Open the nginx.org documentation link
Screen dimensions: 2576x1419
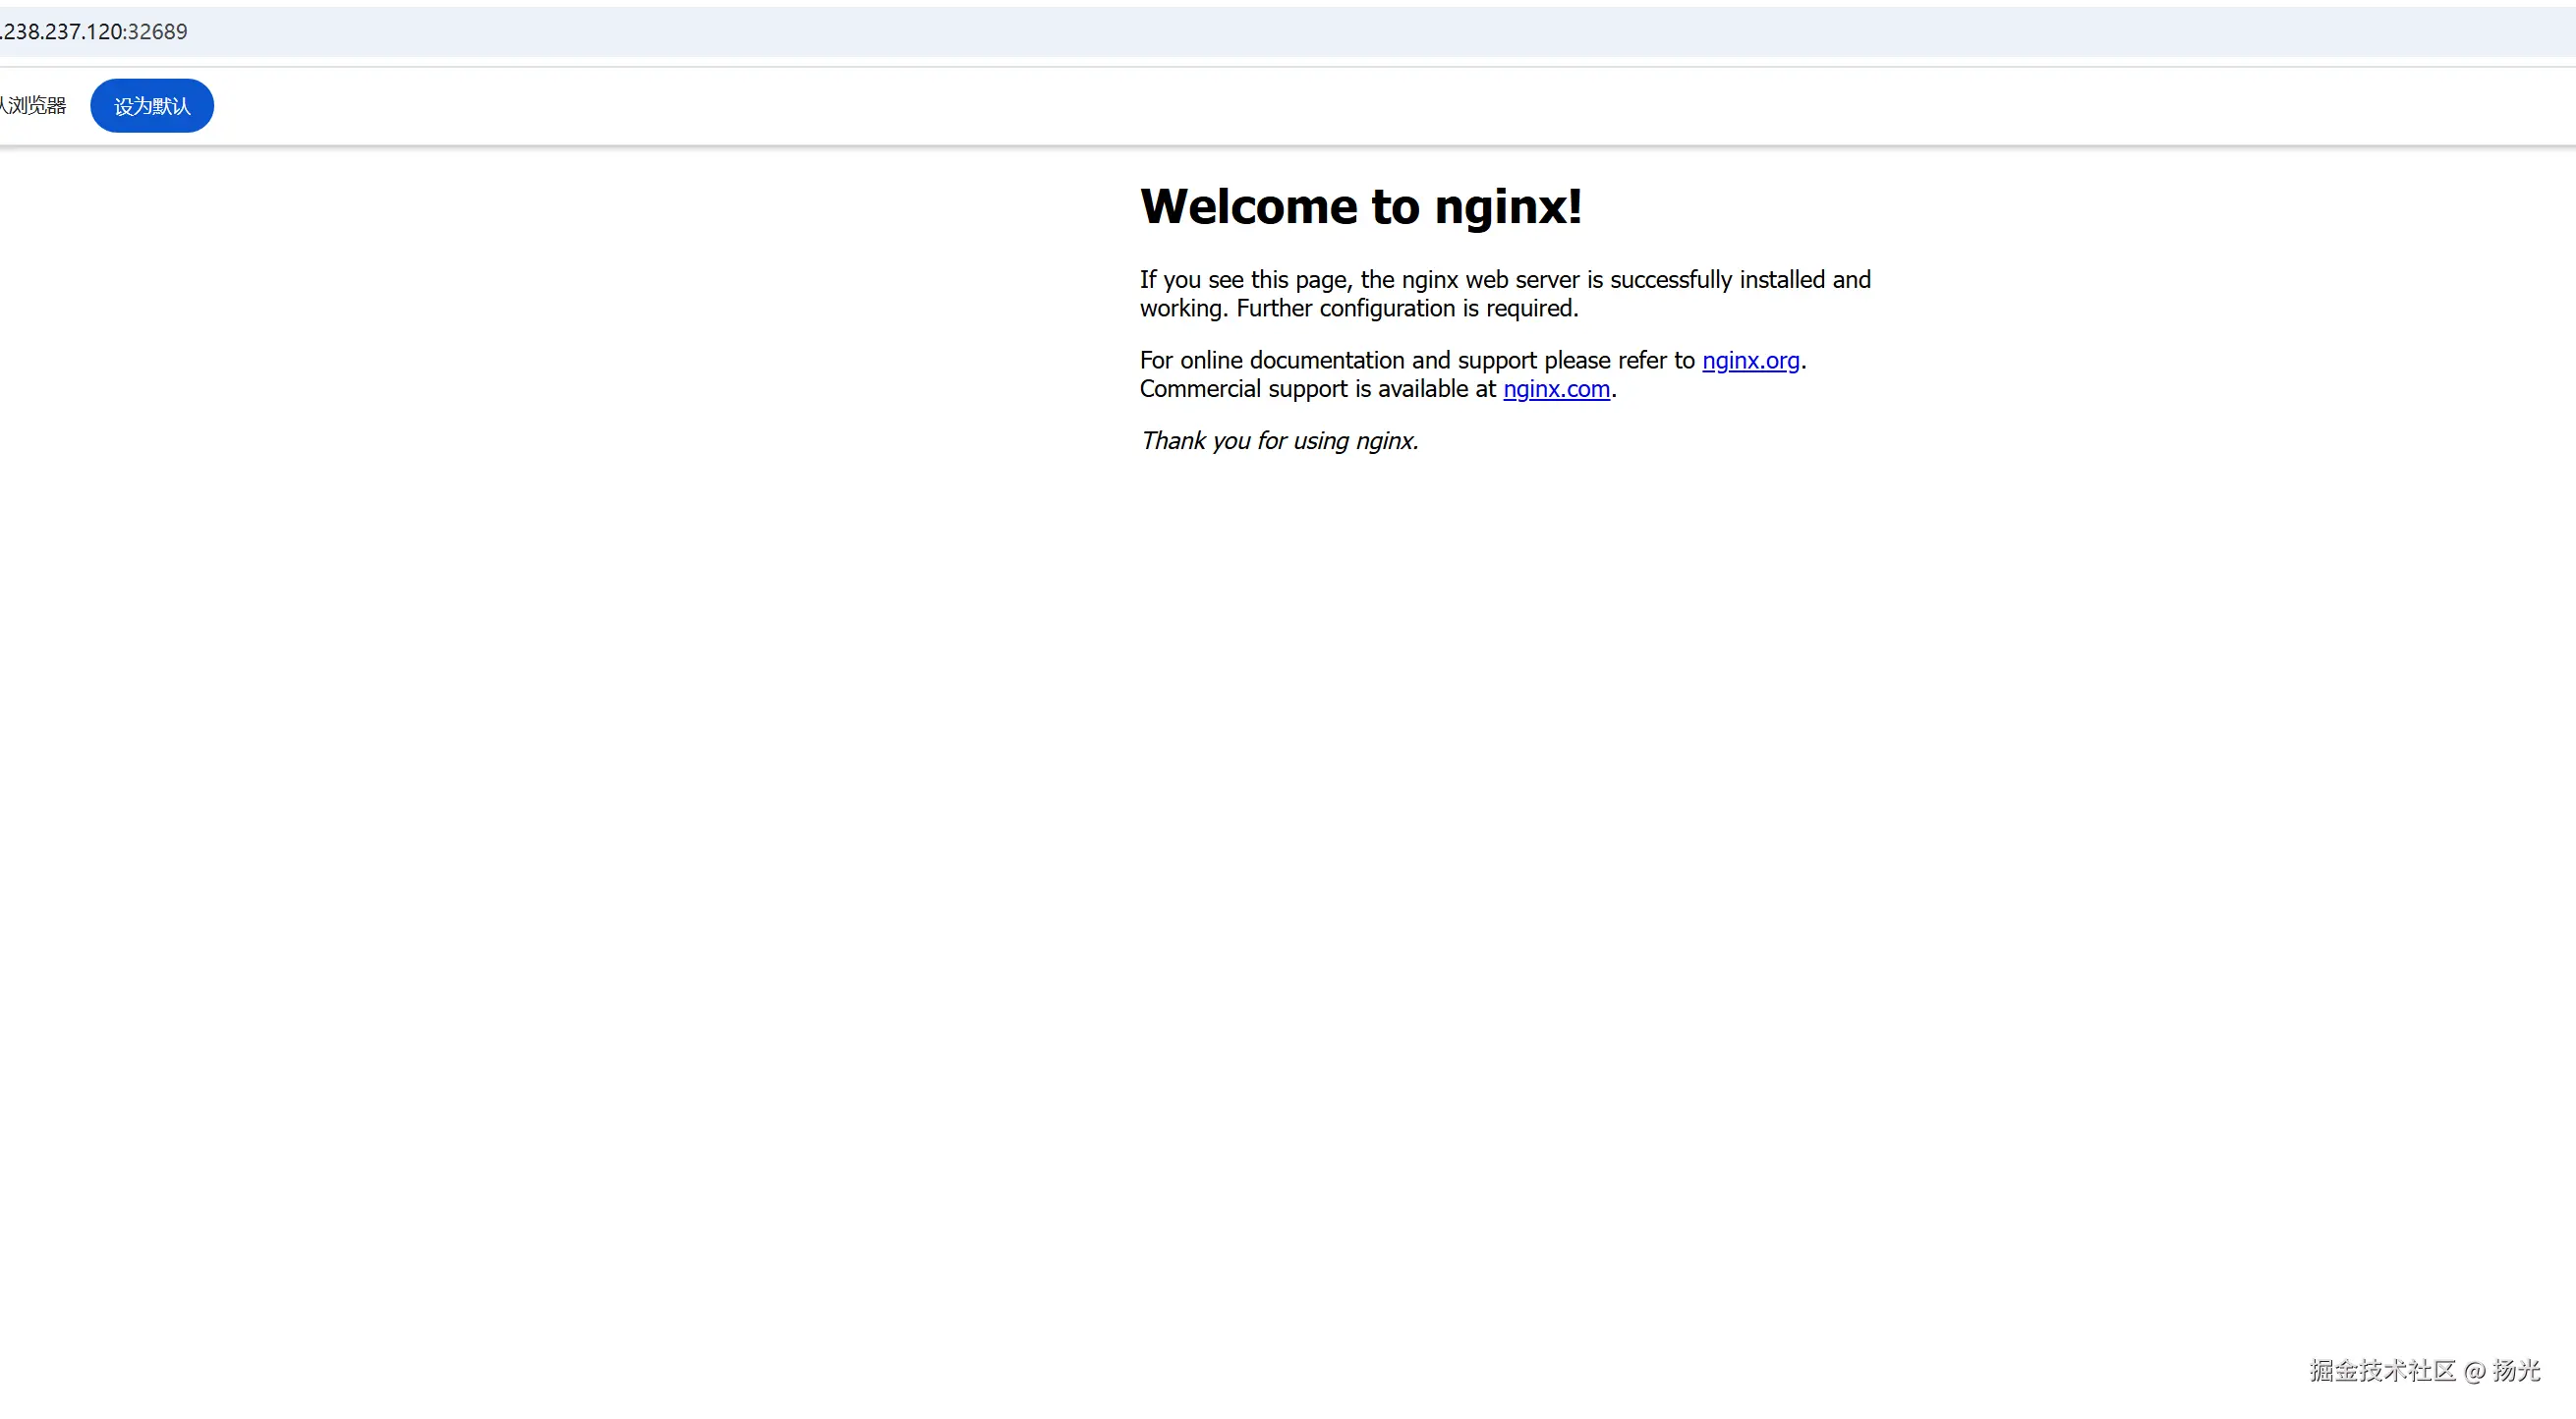click(x=1750, y=360)
